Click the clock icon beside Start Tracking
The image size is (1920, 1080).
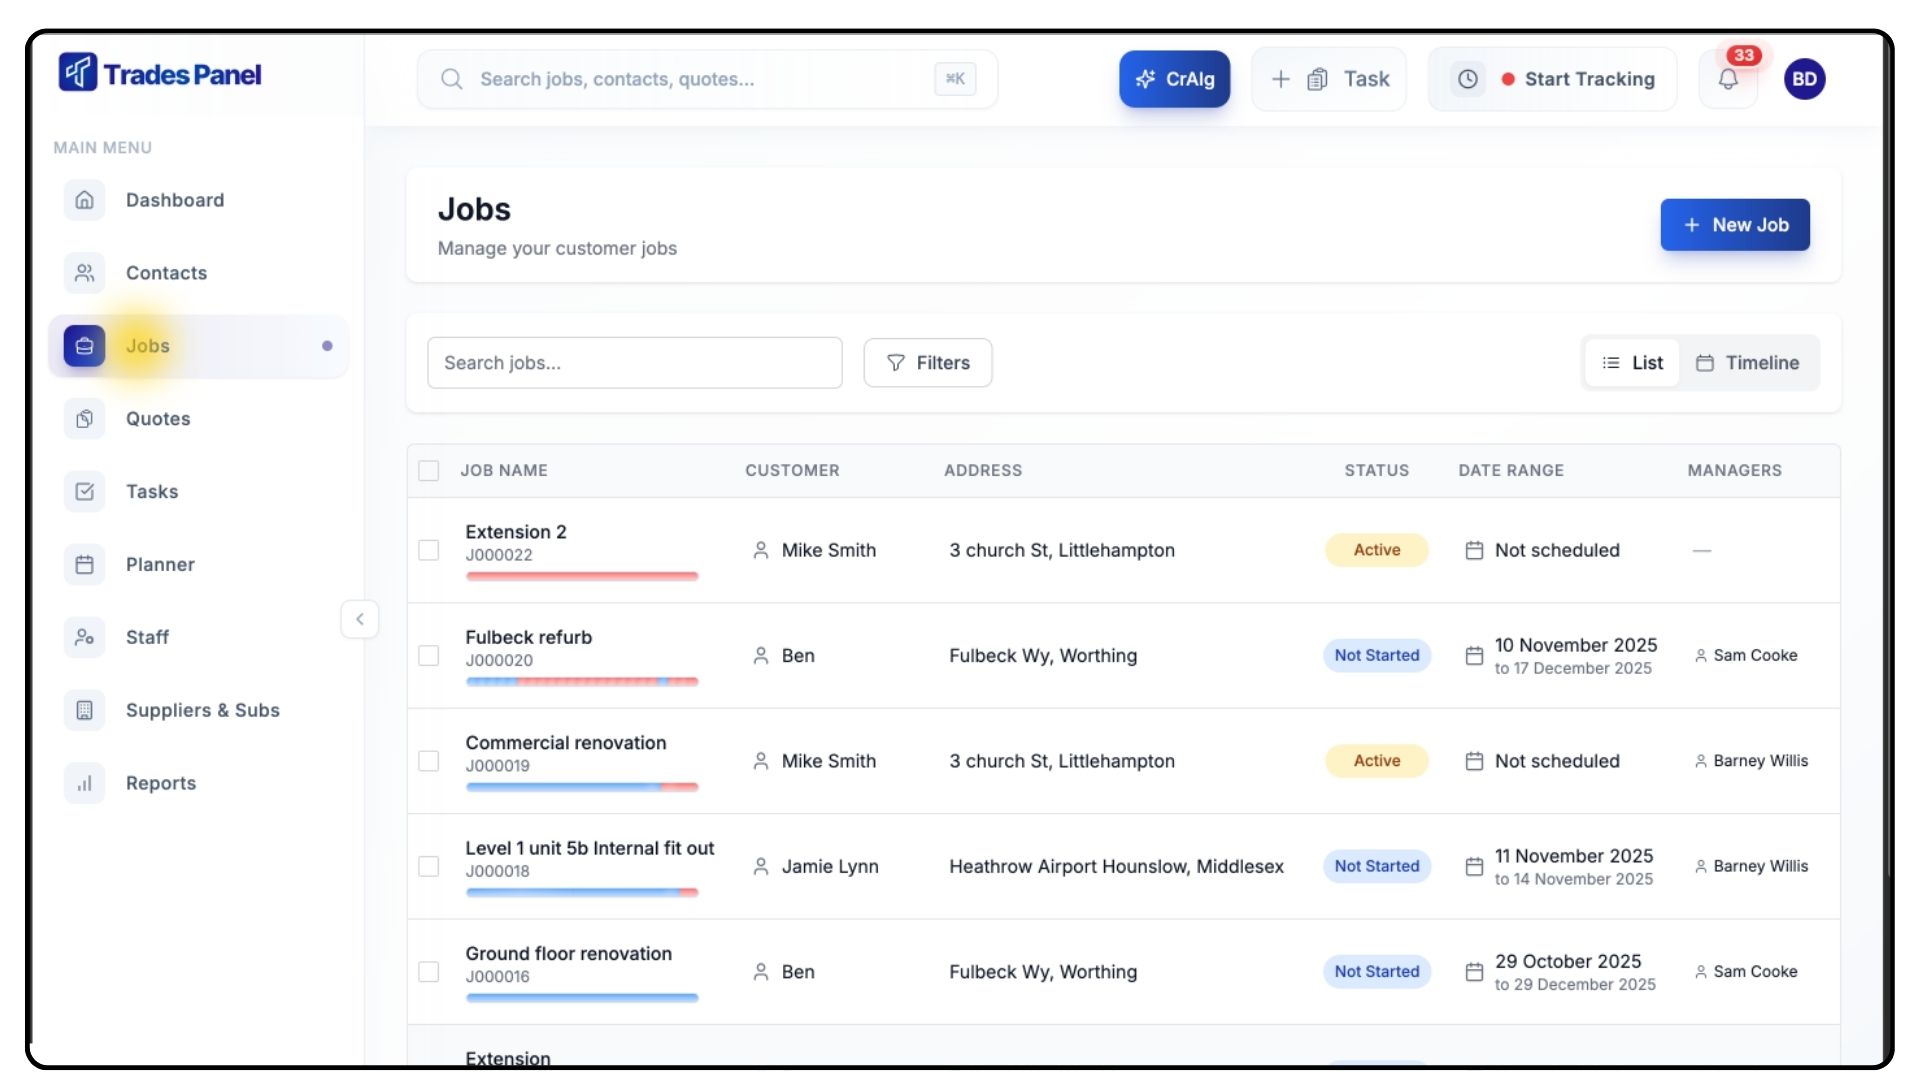pyautogui.click(x=1467, y=79)
